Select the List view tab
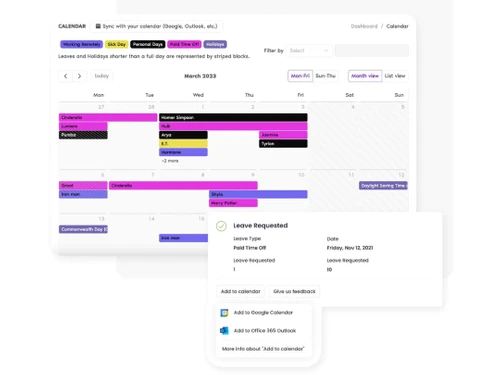Image resolution: width=500 pixels, height=375 pixels. click(395, 76)
